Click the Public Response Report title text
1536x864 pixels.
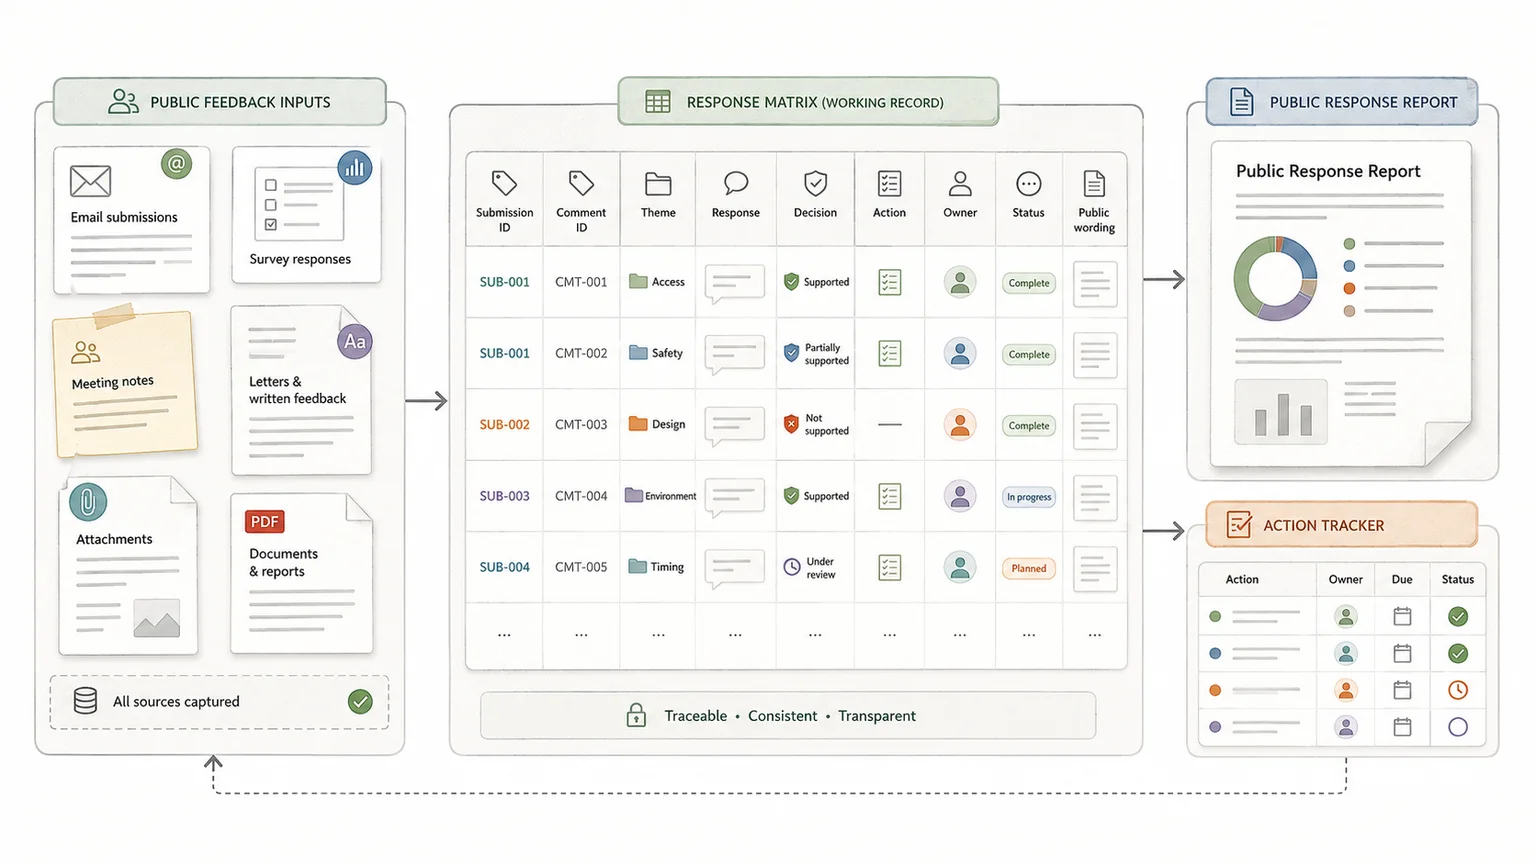pyautogui.click(x=1328, y=171)
